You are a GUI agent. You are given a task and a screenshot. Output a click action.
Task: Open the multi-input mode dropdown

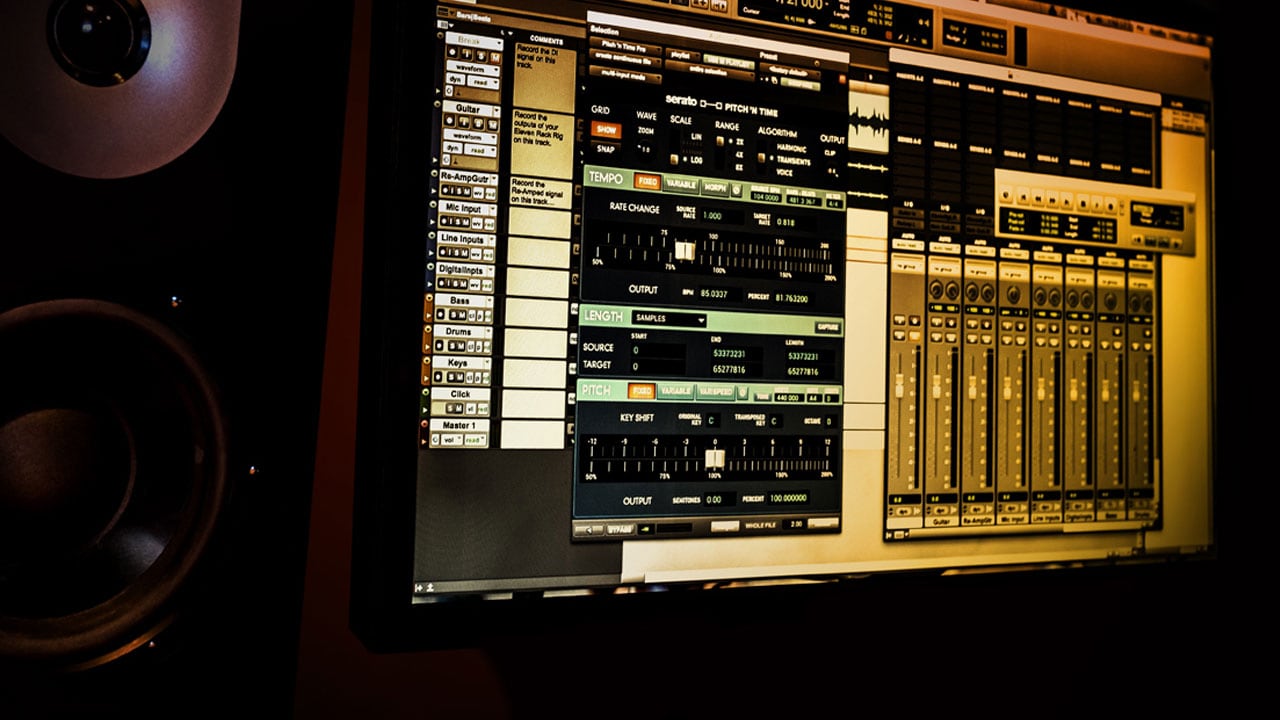[626, 74]
